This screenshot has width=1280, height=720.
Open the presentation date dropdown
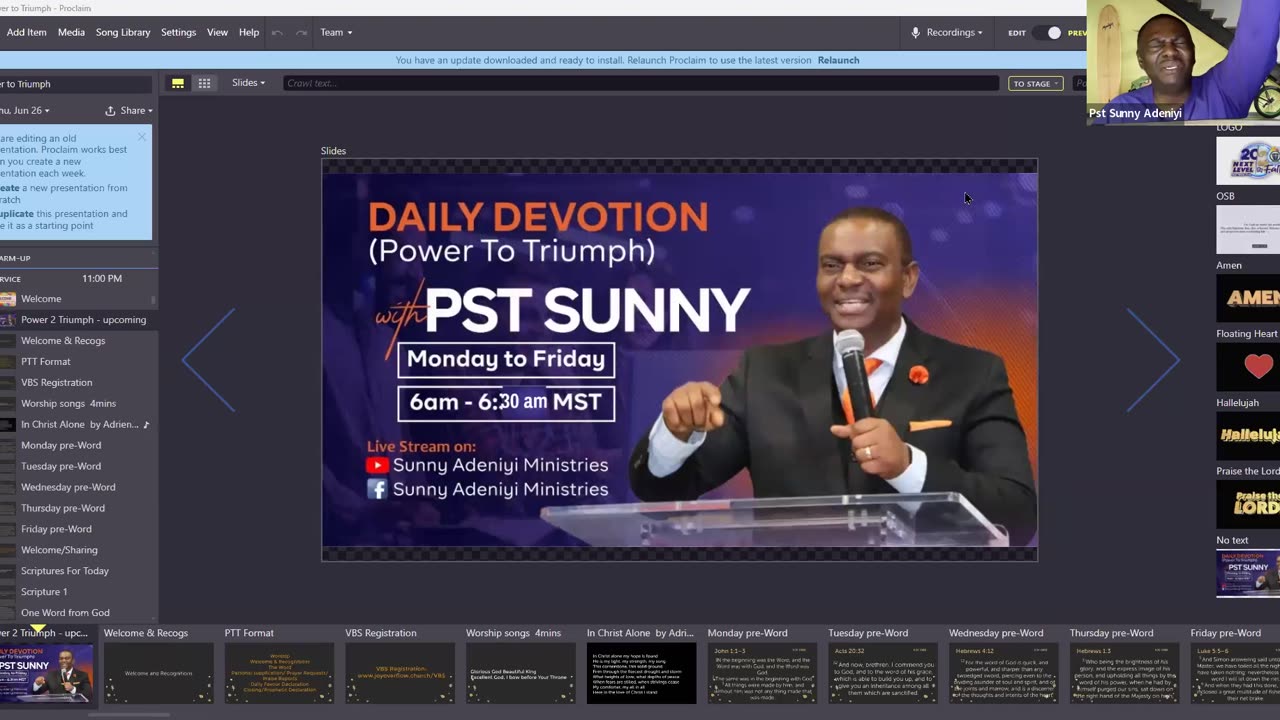coord(25,111)
